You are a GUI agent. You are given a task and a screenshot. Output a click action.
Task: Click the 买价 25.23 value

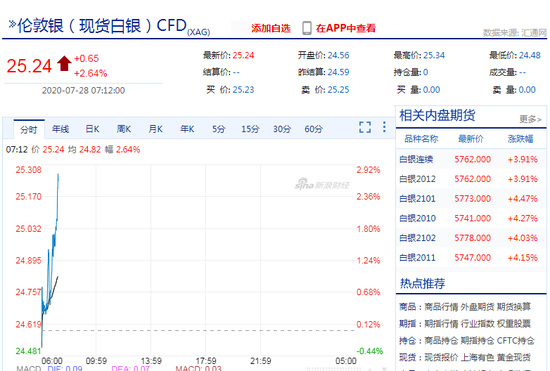point(243,90)
